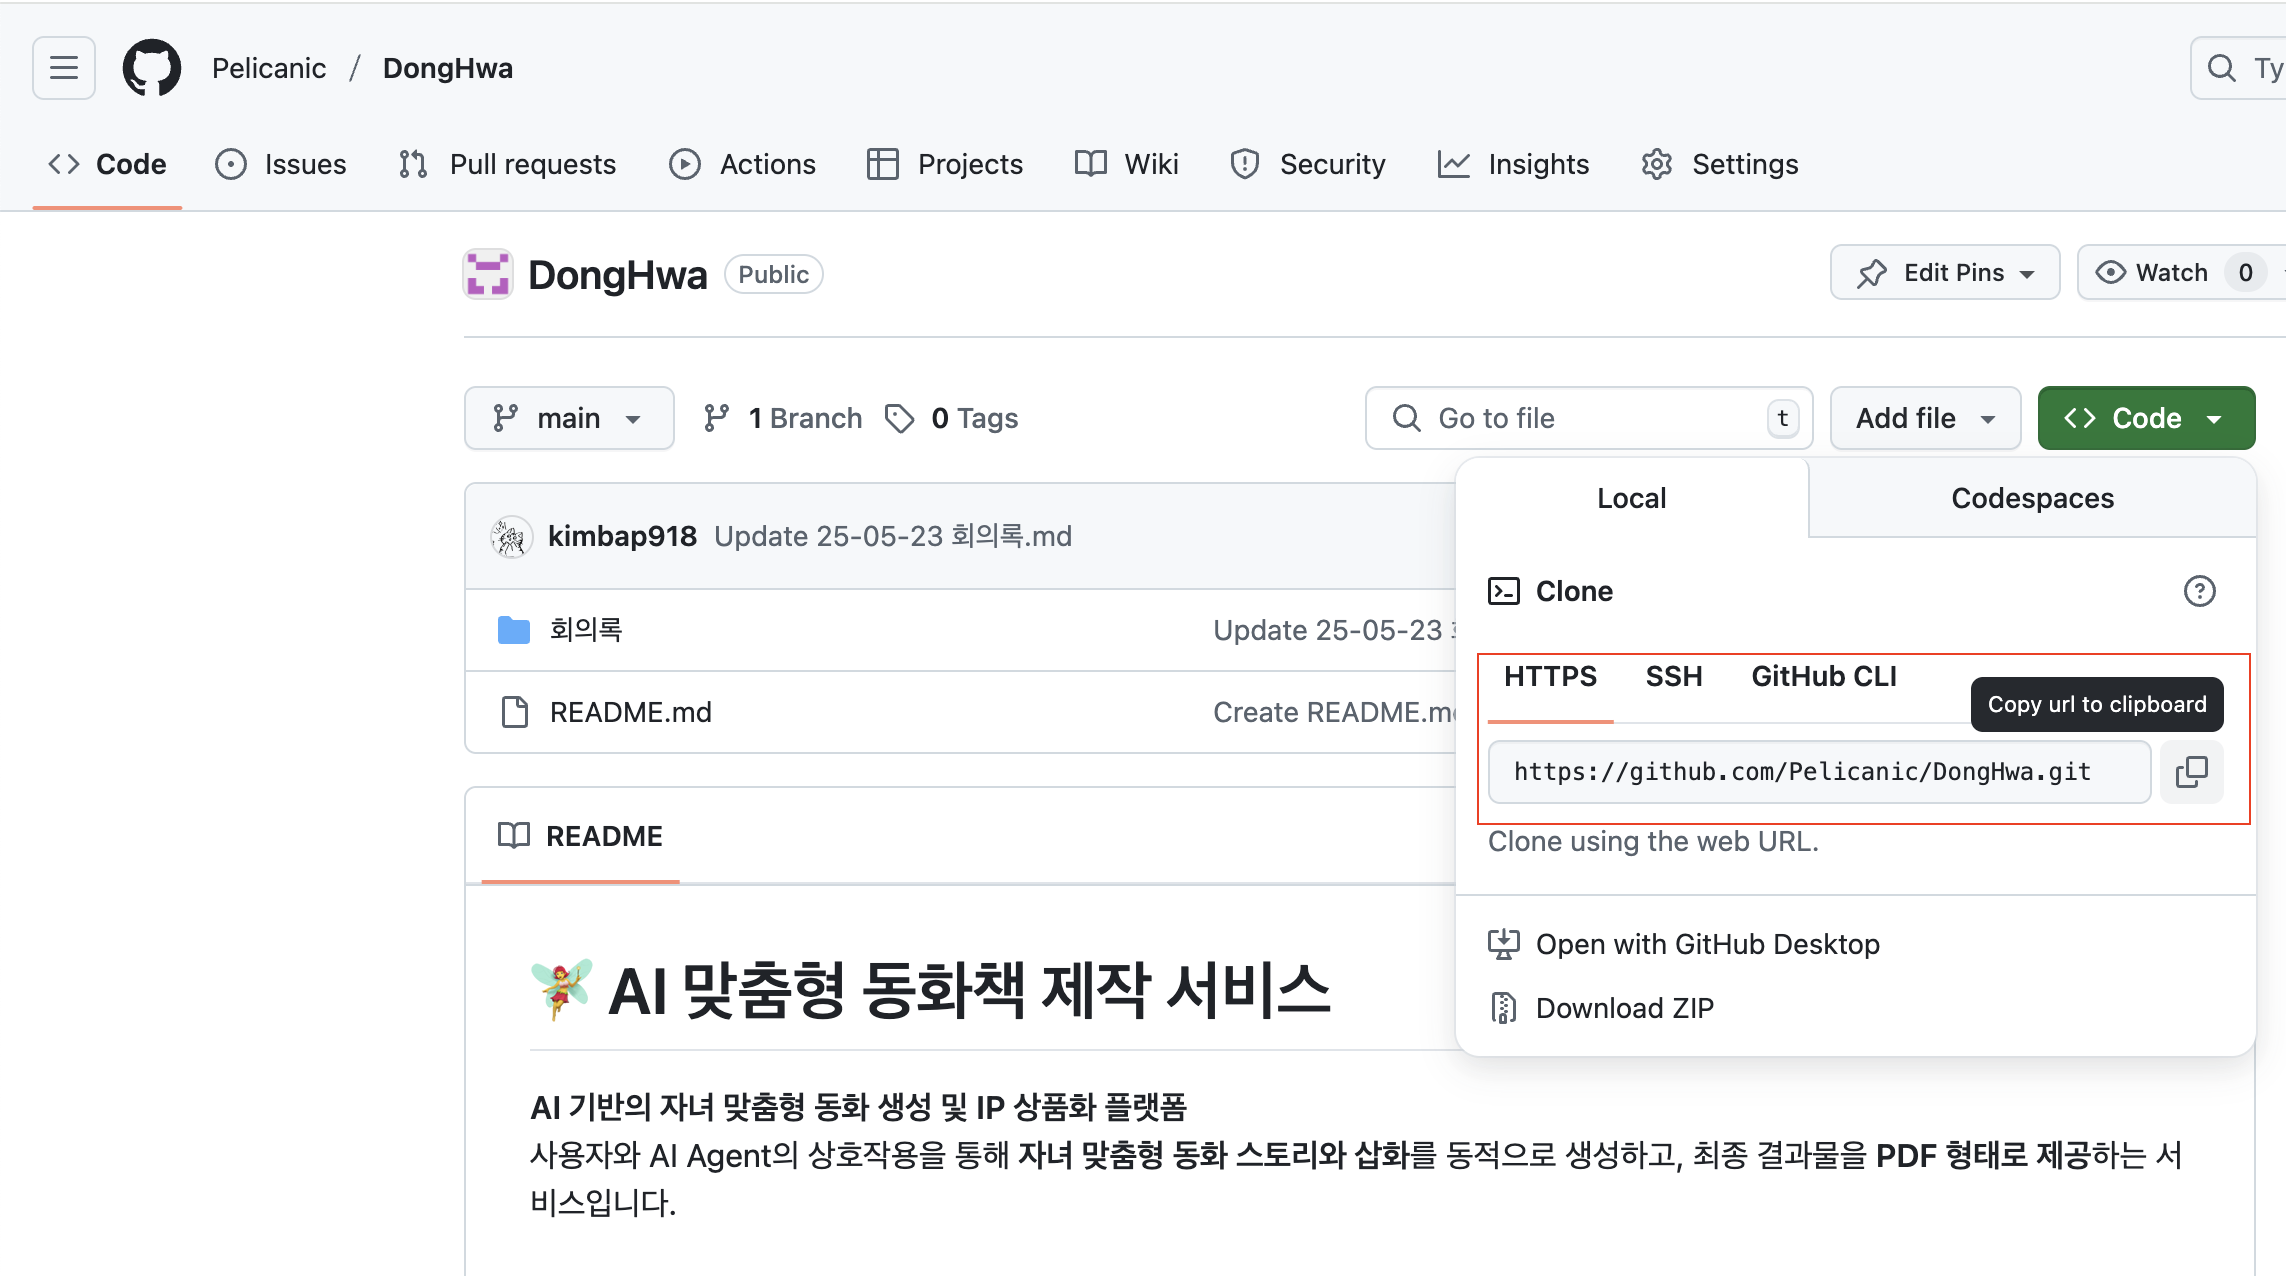Select the README tab above file content
Image resolution: width=2286 pixels, height=1276 pixels.
click(x=580, y=836)
